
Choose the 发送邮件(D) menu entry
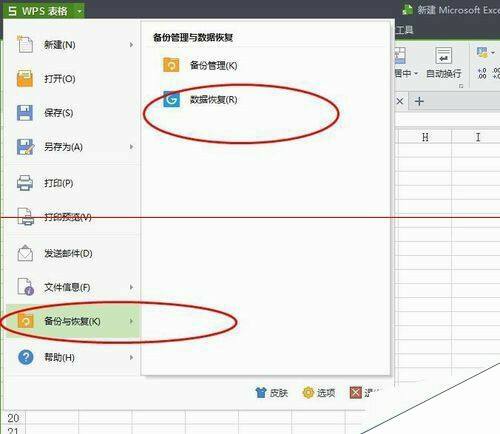pos(68,254)
